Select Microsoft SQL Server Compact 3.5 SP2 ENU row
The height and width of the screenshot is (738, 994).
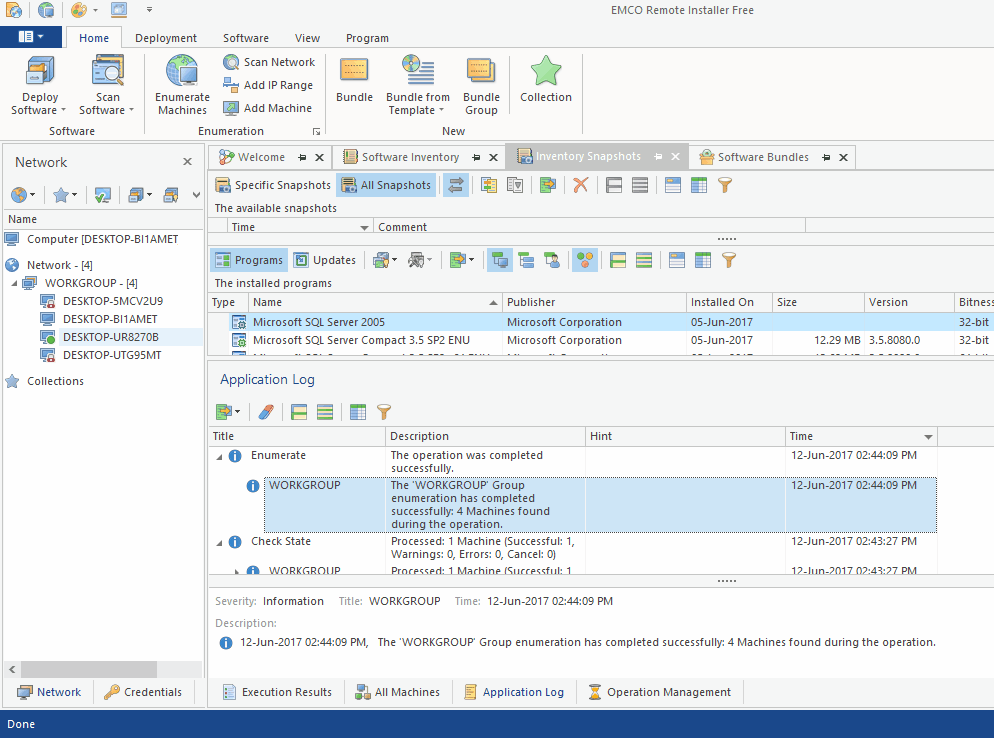coord(600,340)
